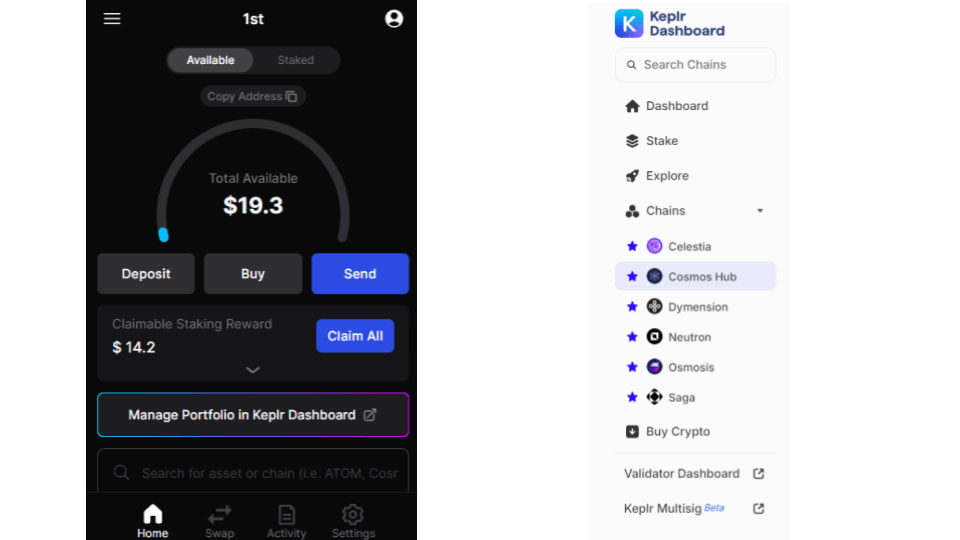Unfavorite Celestia using its star icon
Image resolution: width=960 pixels, height=540 pixels.
632,246
